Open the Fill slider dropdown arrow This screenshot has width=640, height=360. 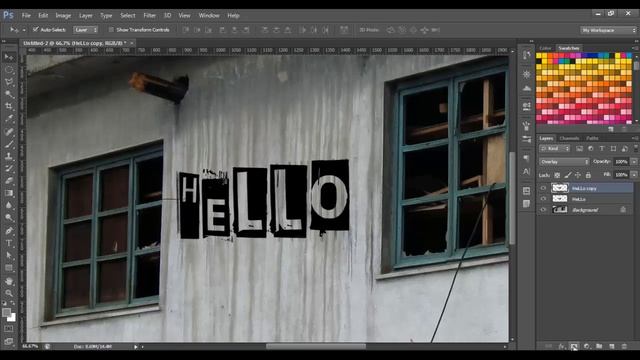[634, 175]
